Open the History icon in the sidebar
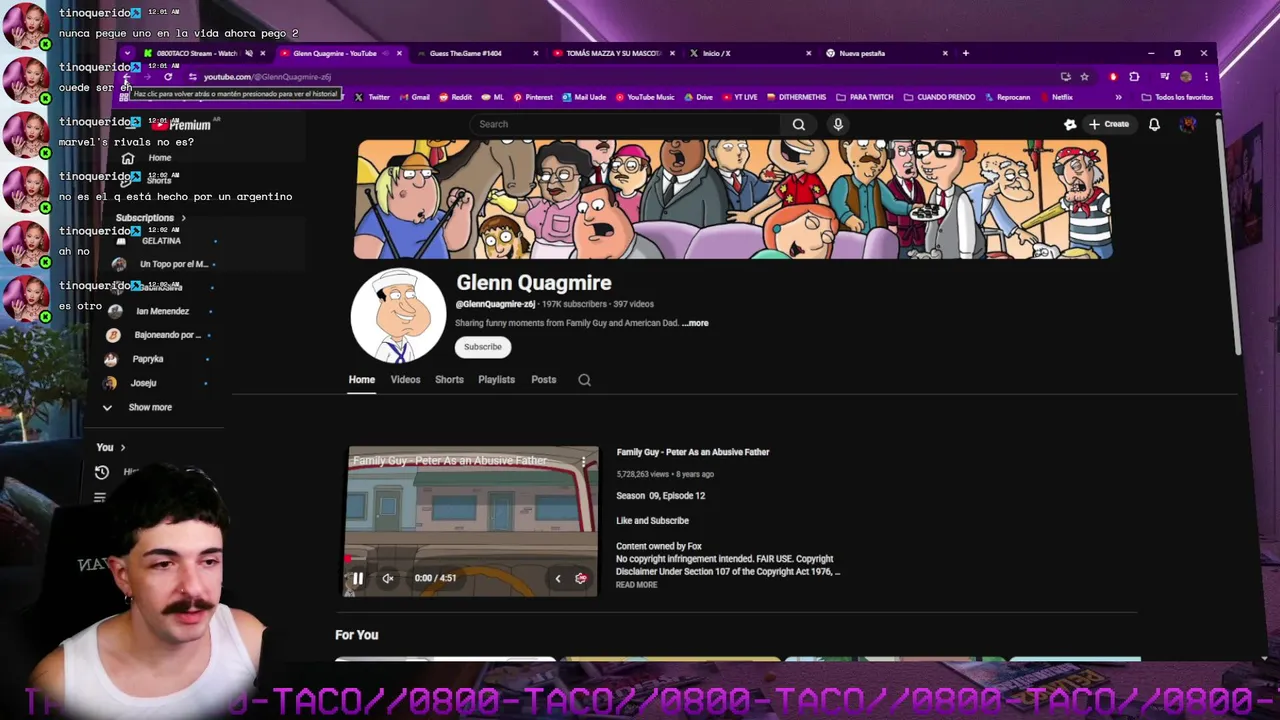Image resolution: width=1280 pixels, height=720 pixels. [101, 472]
